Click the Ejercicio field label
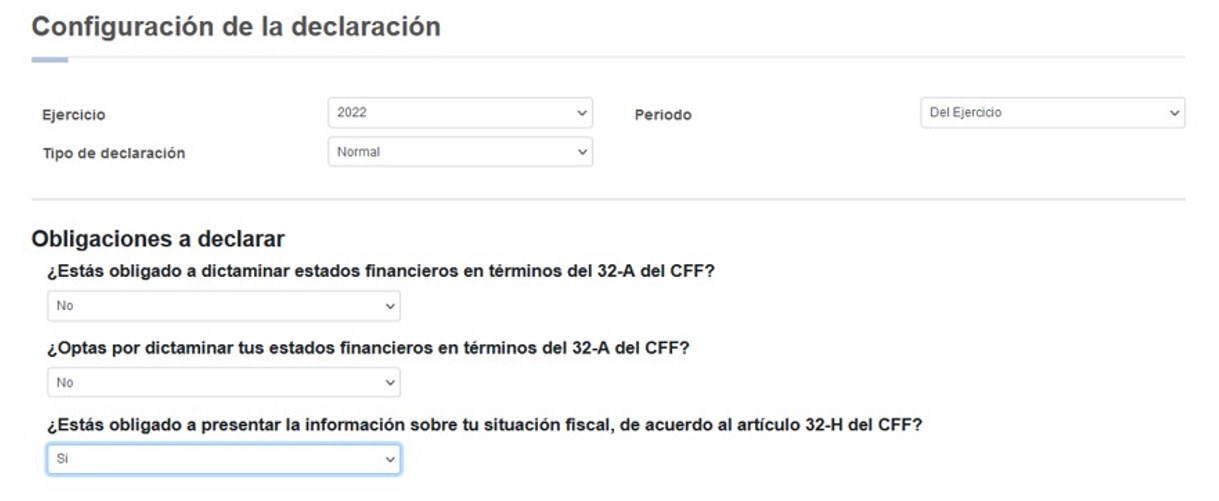1219x501 pixels. (73, 115)
